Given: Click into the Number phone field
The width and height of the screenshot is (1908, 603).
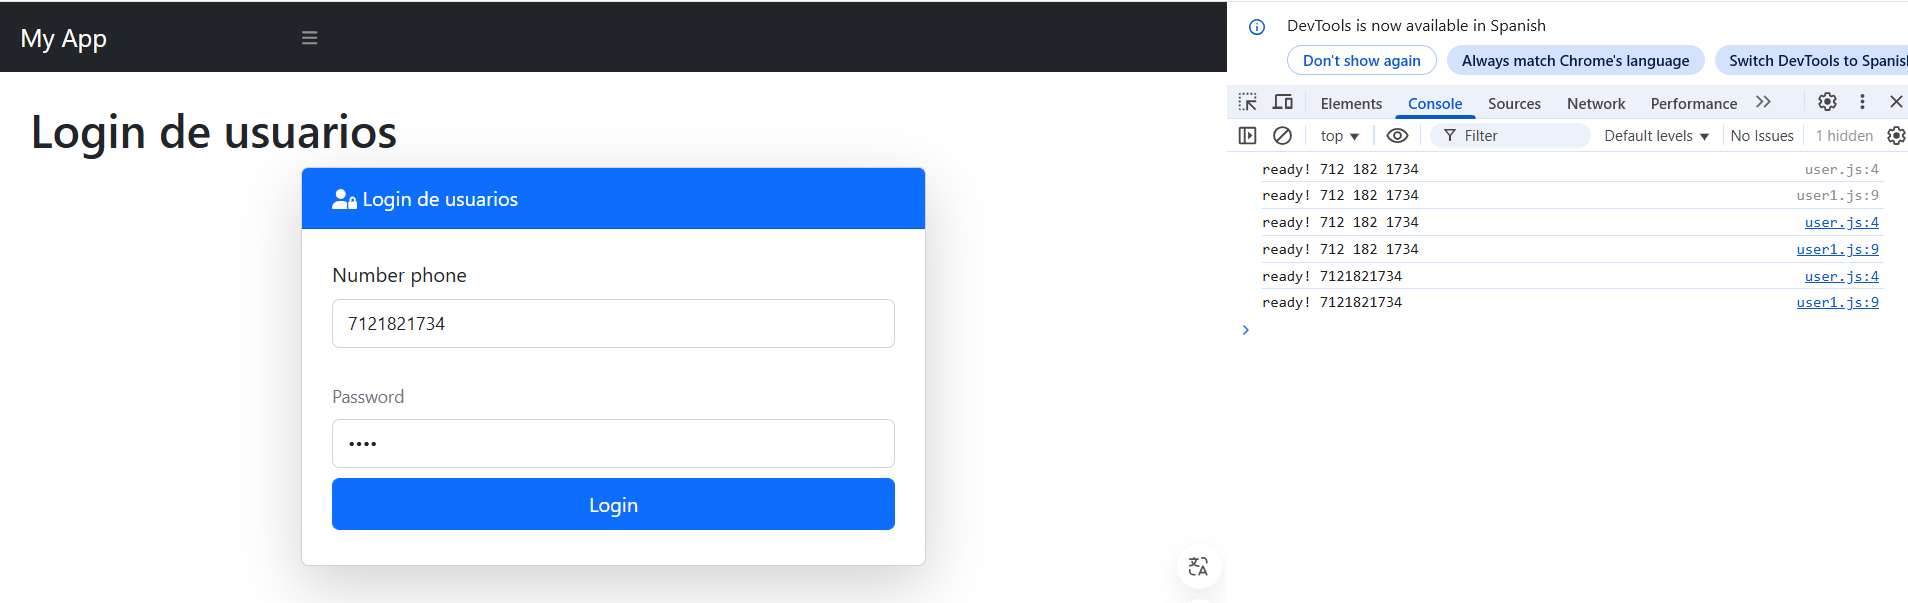Looking at the screenshot, I should (613, 324).
